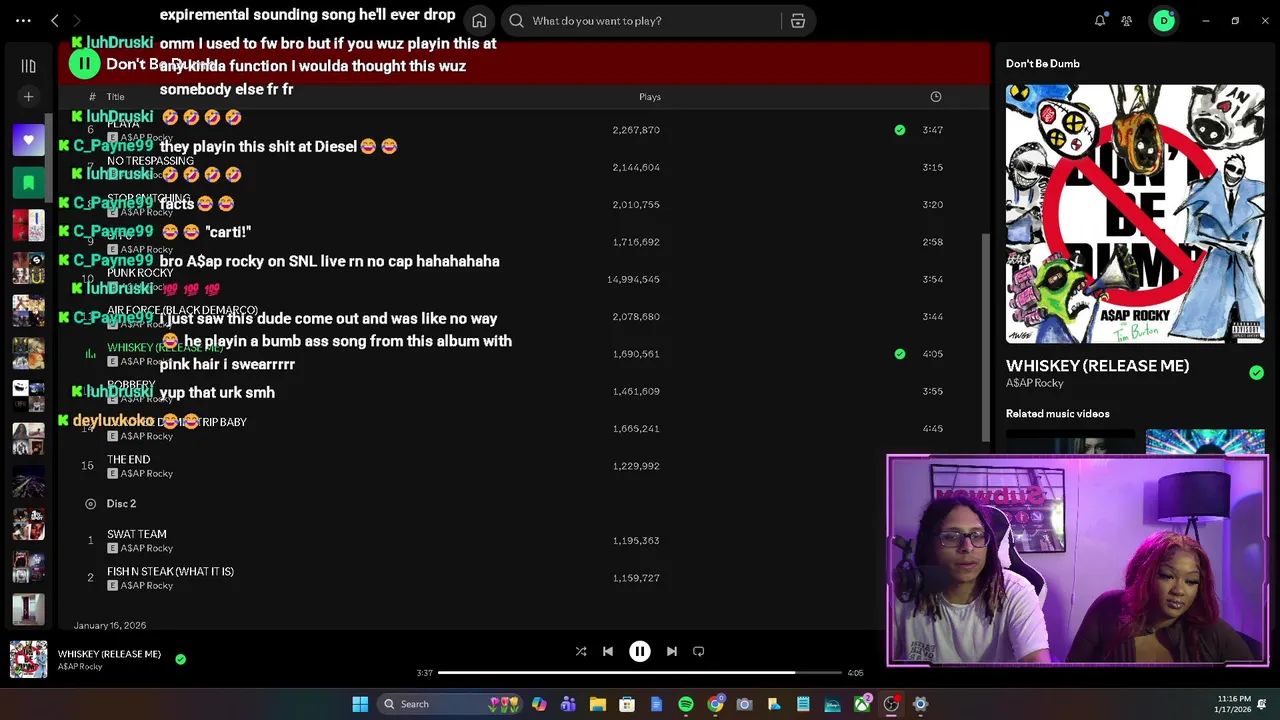Click the 4:45 track duration

933,429
